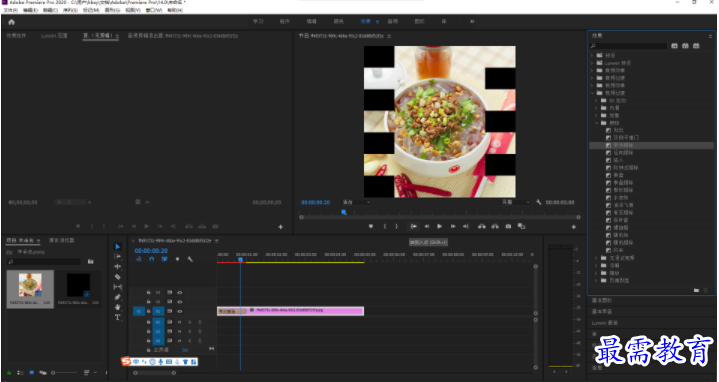Open the Effect Controls (效果控件) tab
Screen dimensions: 719x382
(17, 36)
